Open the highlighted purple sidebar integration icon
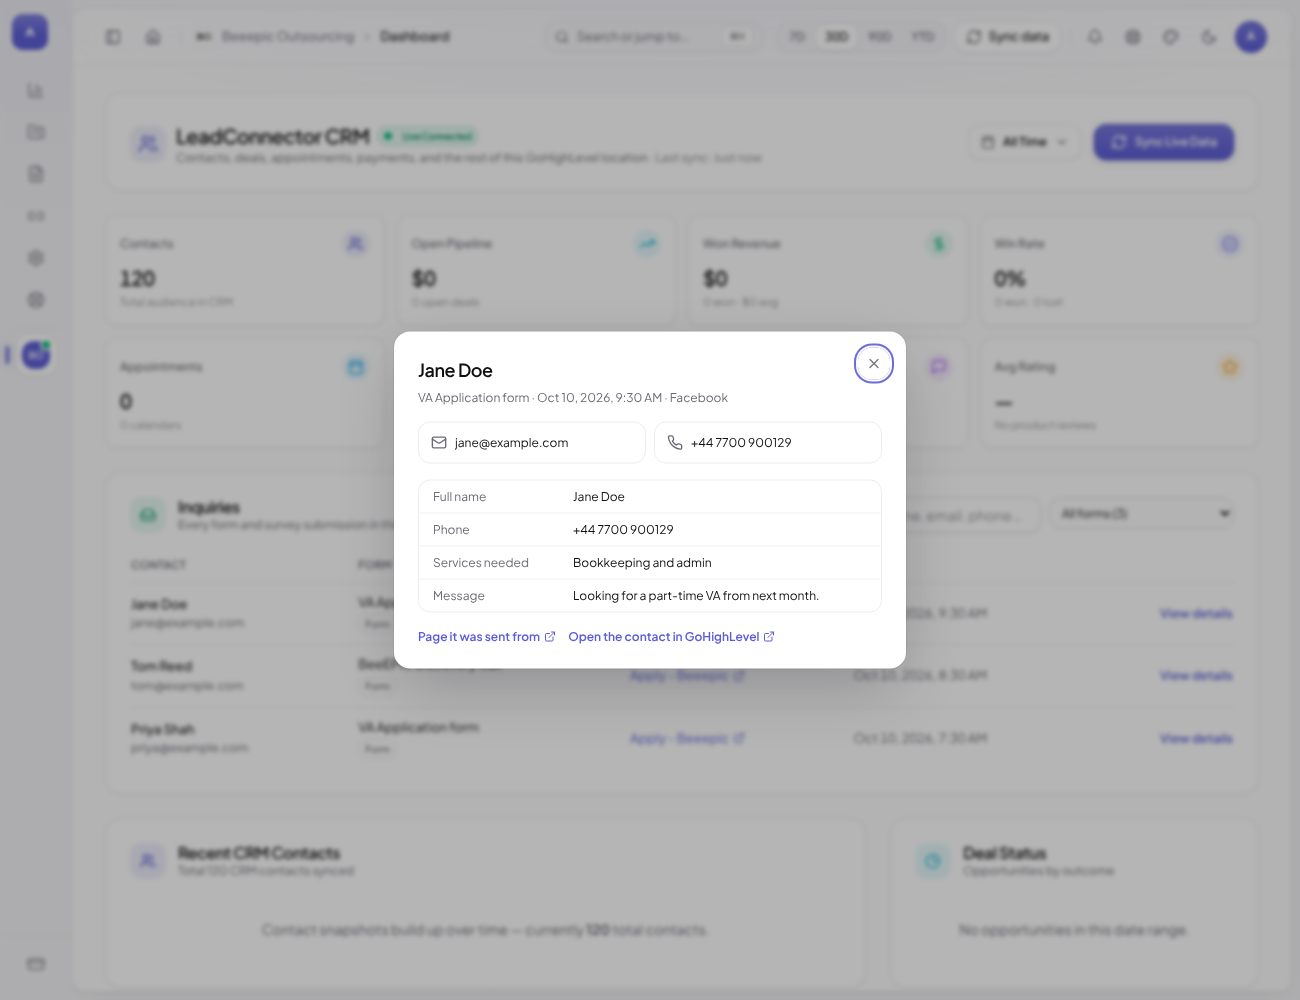The width and height of the screenshot is (1300, 1000). pos(36,354)
